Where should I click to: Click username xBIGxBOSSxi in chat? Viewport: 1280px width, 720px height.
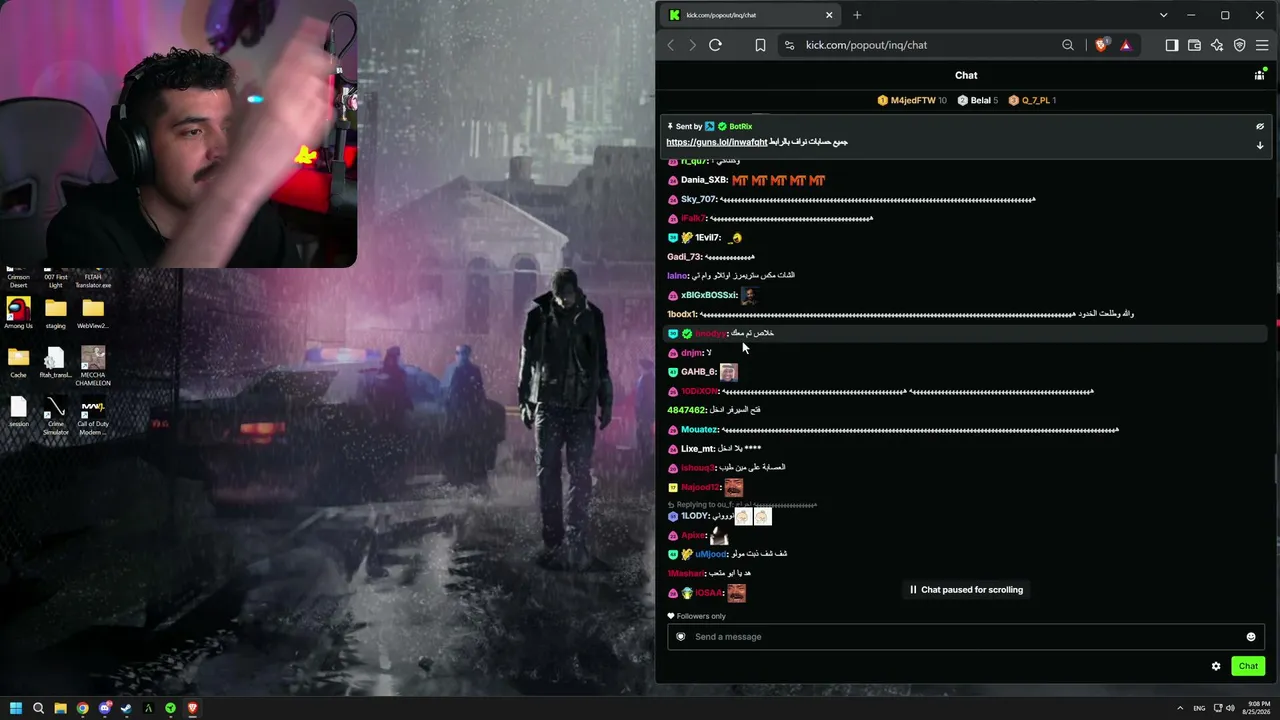tap(709, 295)
